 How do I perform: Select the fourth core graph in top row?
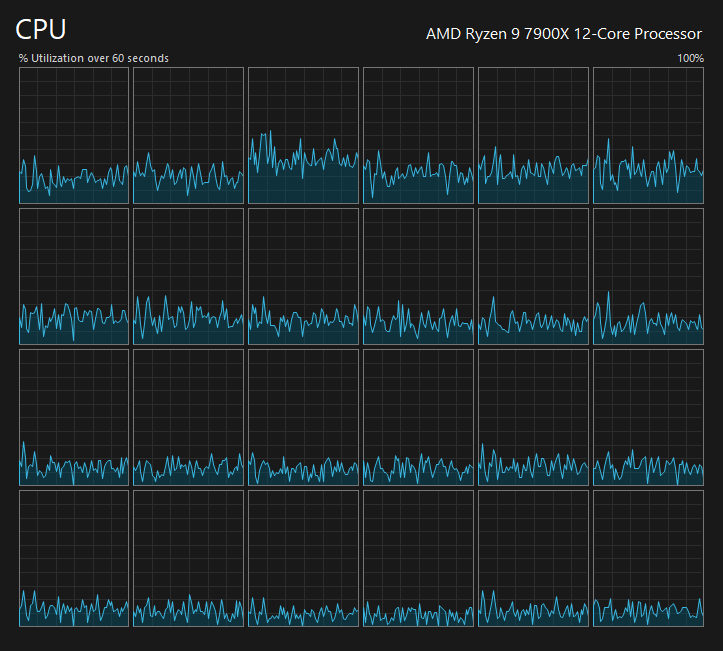pyautogui.click(x=418, y=135)
